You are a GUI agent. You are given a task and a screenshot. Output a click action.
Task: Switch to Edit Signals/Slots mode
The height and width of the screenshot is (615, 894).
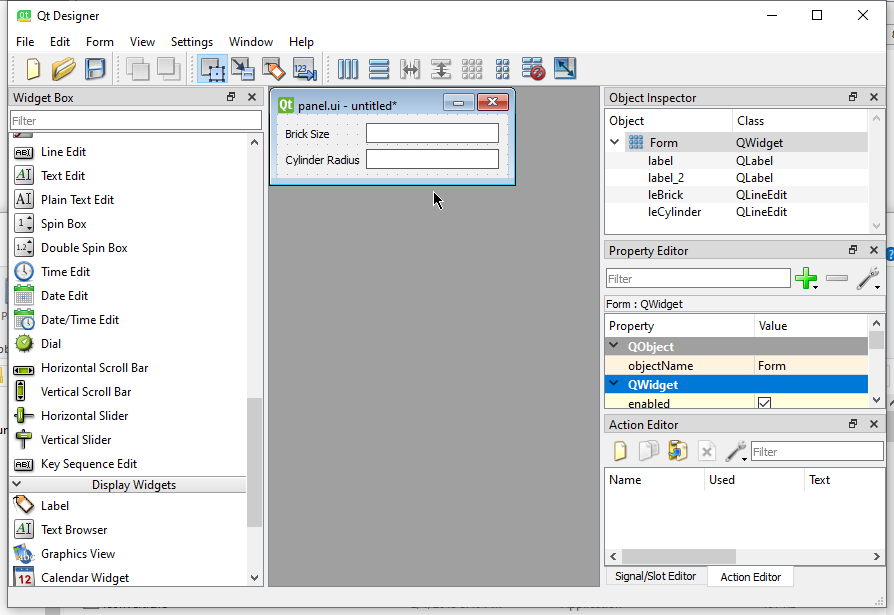(x=243, y=69)
